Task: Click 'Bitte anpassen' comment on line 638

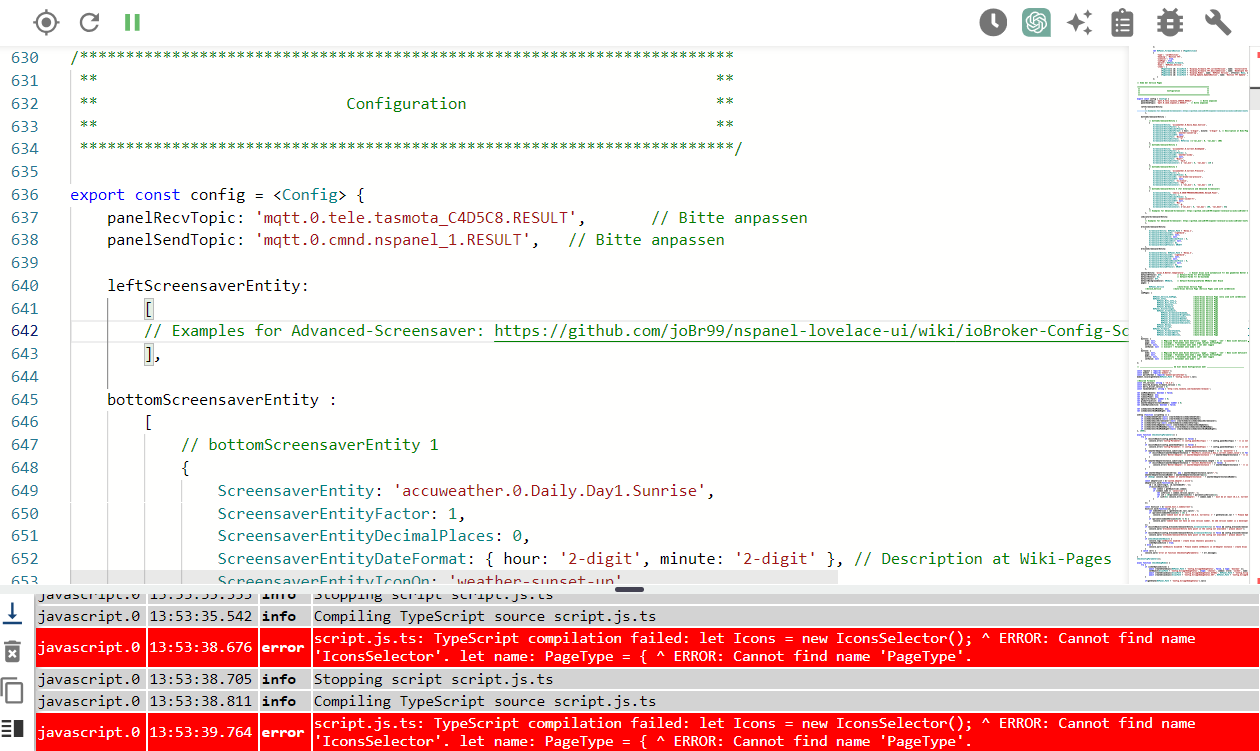Action: [660, 240]
